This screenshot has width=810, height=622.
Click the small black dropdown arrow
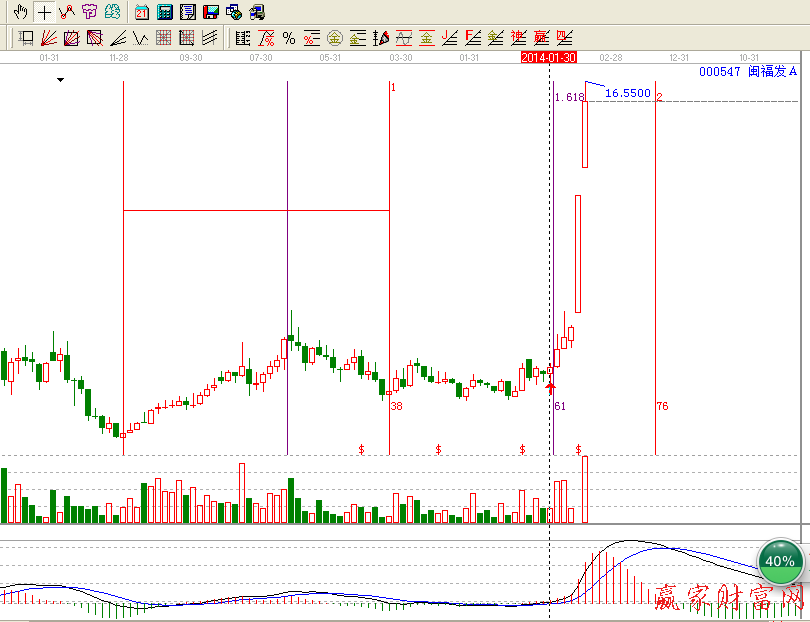60,79
